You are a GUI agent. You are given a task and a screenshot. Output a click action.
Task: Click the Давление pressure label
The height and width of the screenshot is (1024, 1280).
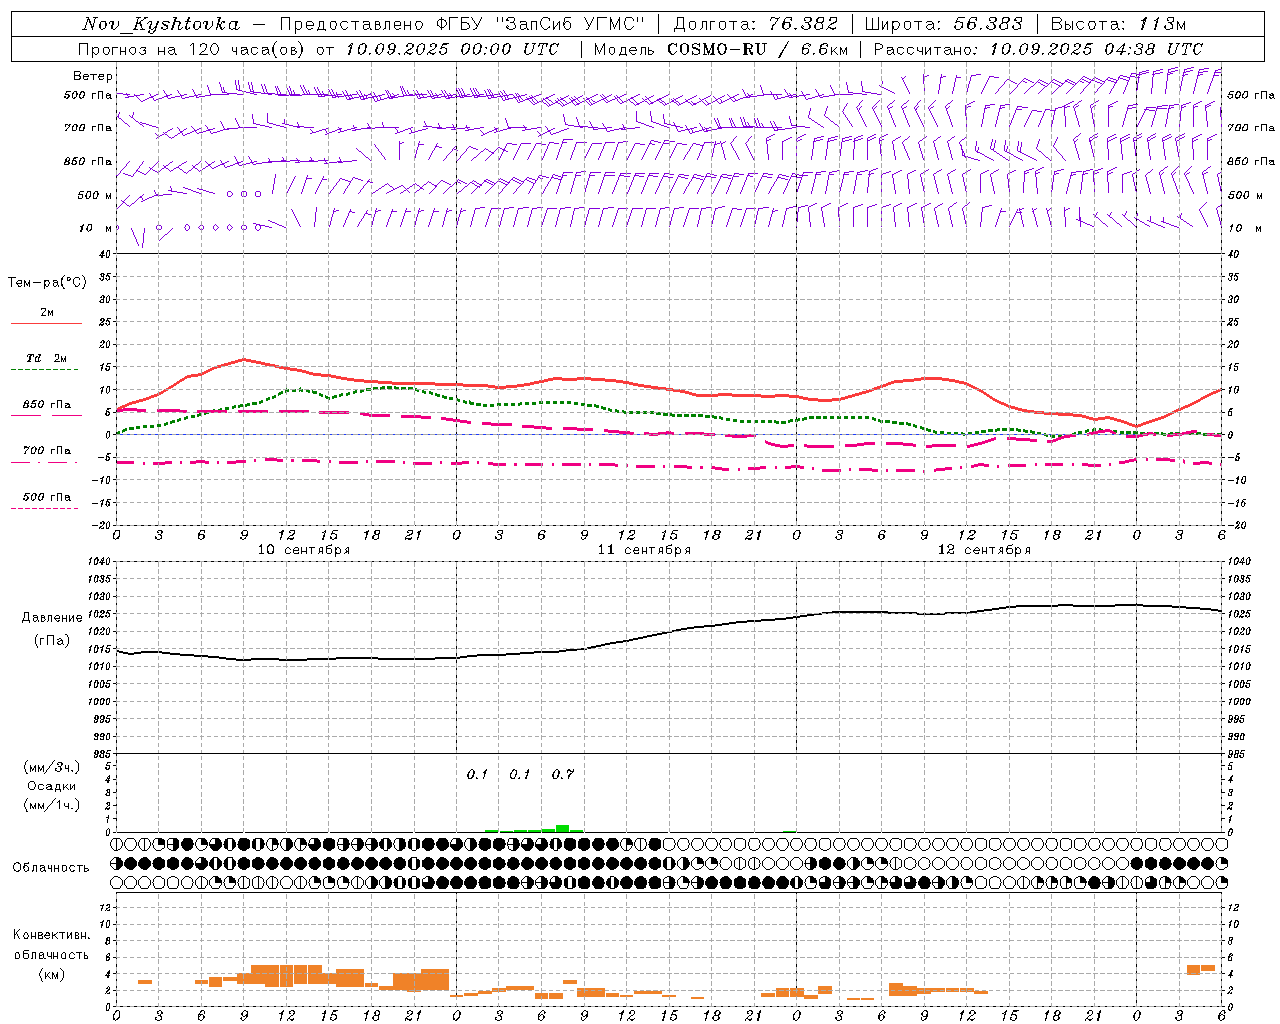coord(52,618)
